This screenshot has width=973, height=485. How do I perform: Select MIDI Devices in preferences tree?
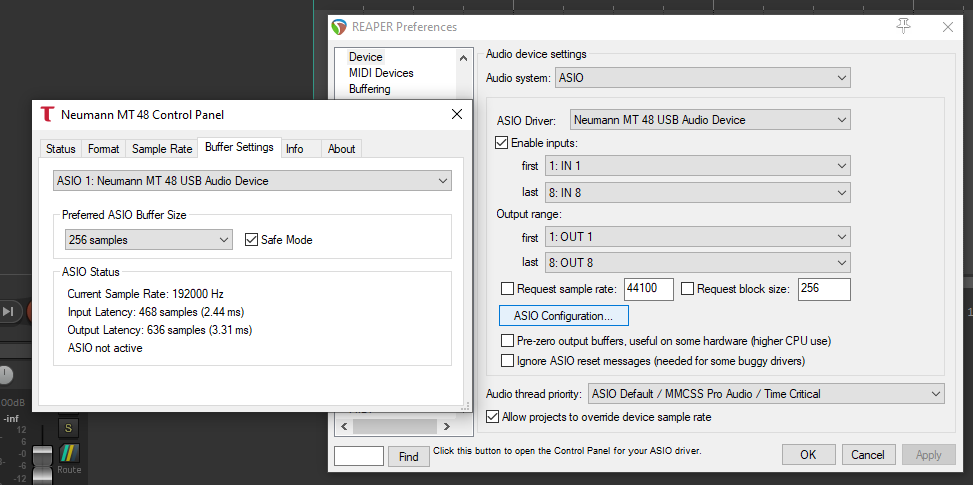[x=381, y=73]
